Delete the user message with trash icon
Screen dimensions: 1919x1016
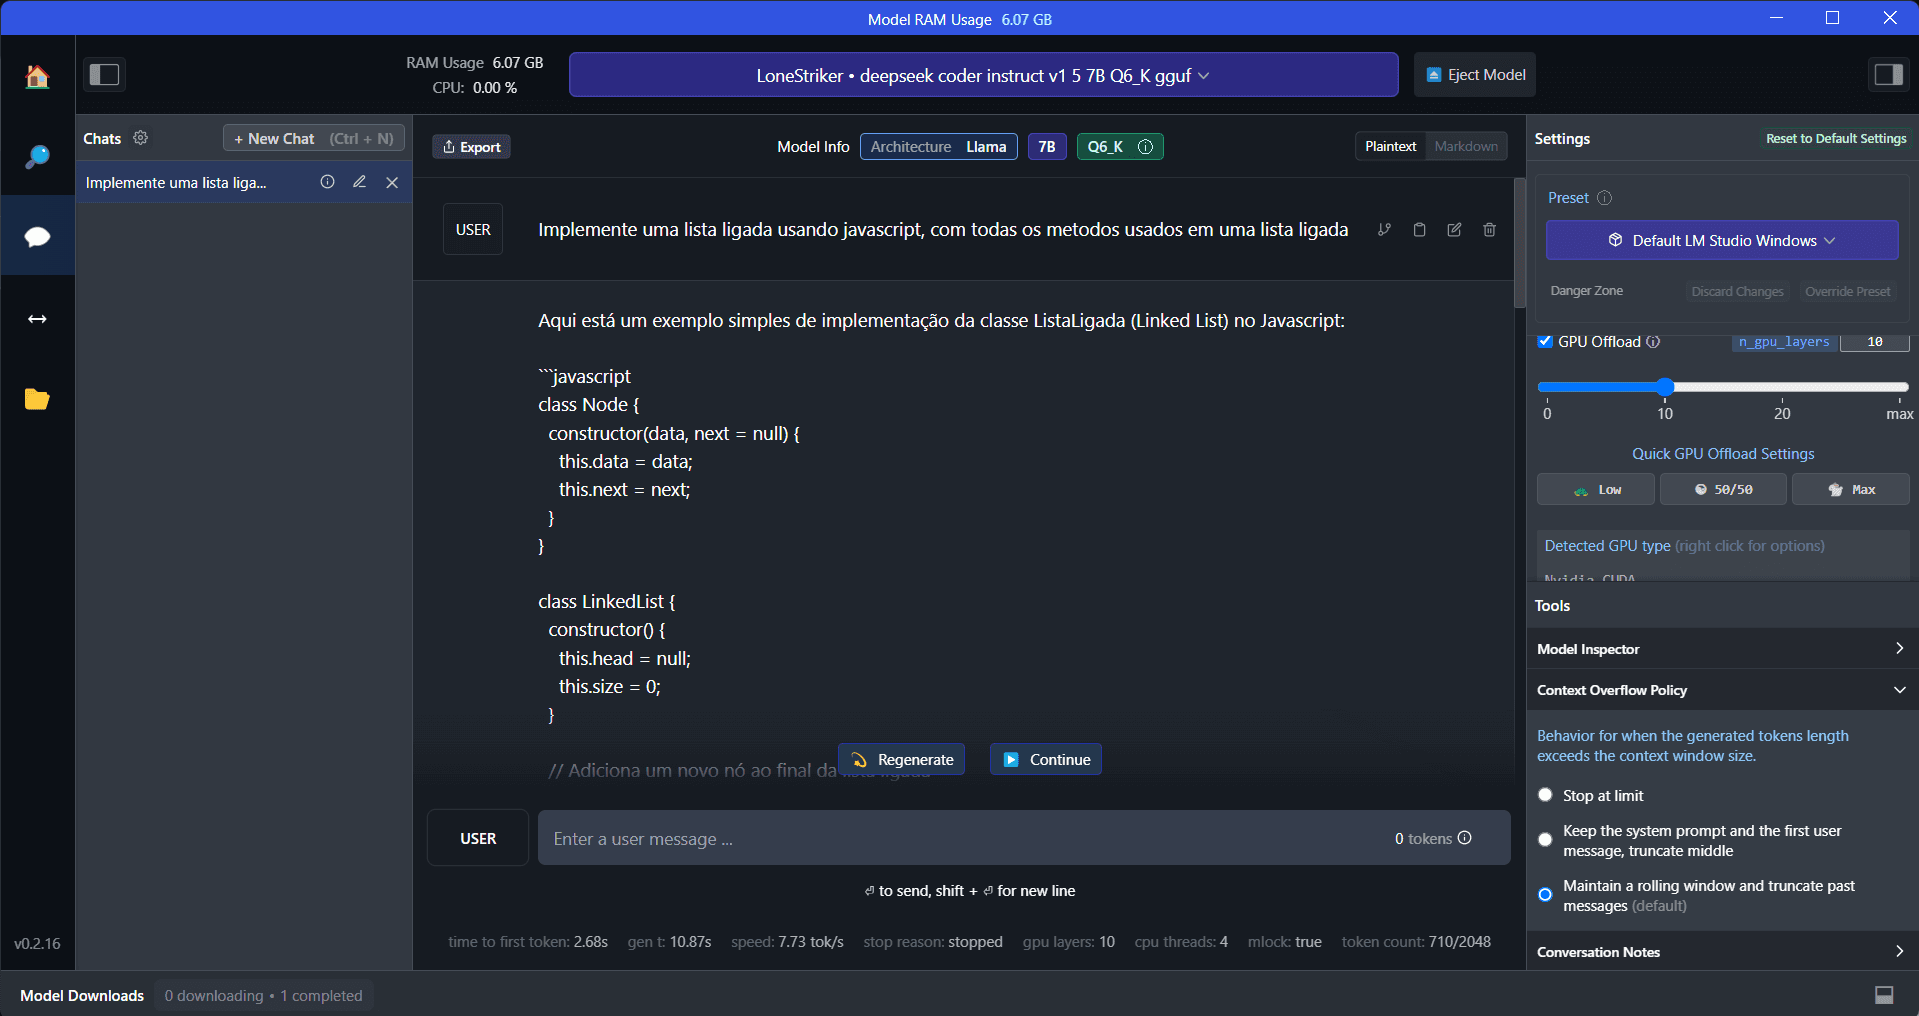pos(1489,230)
